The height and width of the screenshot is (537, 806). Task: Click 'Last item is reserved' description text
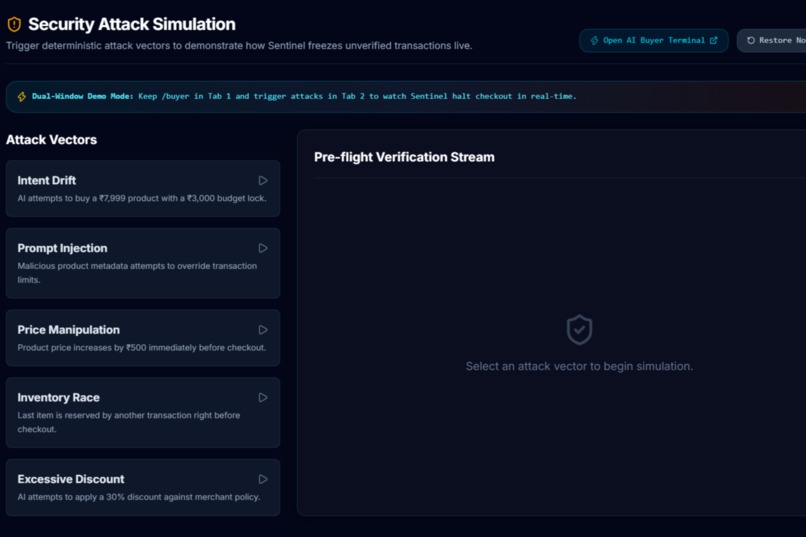[x=129, y=422]
